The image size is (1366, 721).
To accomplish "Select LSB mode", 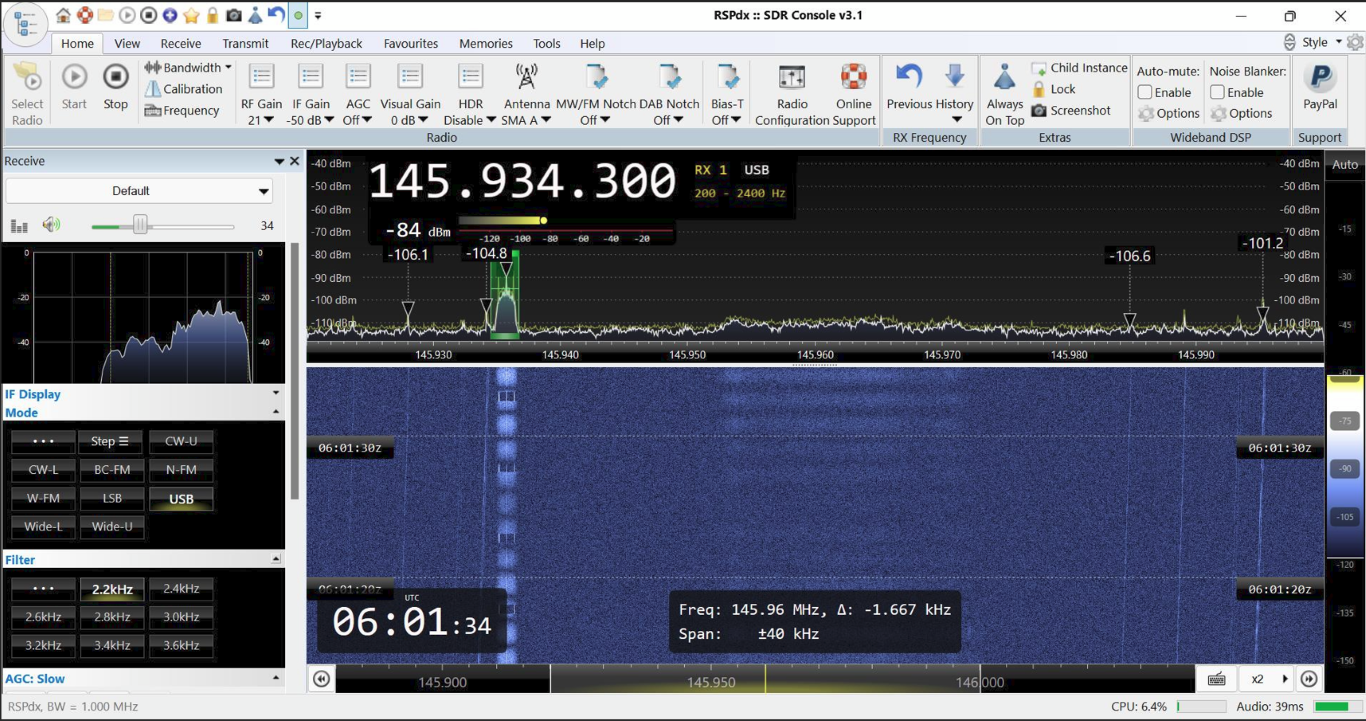I will click(112, 498).
